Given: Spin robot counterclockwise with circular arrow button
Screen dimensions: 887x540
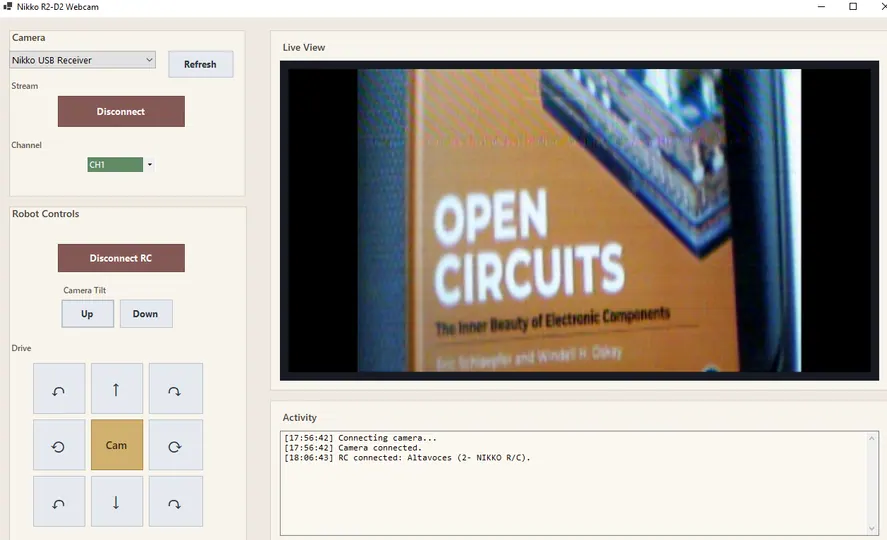Looking at the screenshot, I should coord(59,445).
